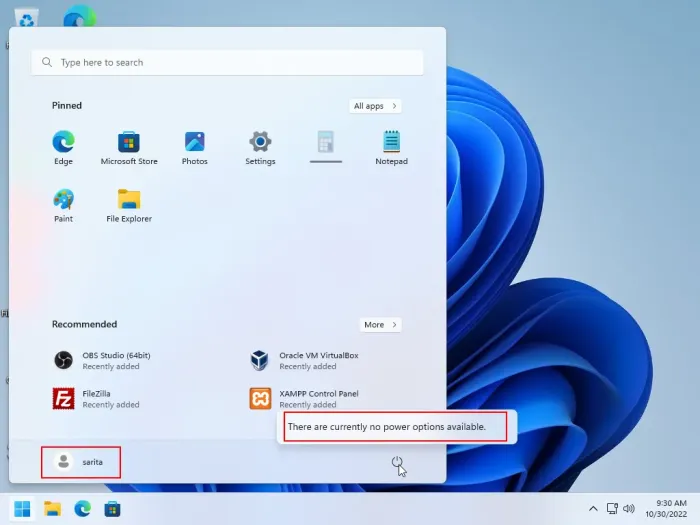
Task: Select the Edge desktop shortcut icon
Action: 79,17
